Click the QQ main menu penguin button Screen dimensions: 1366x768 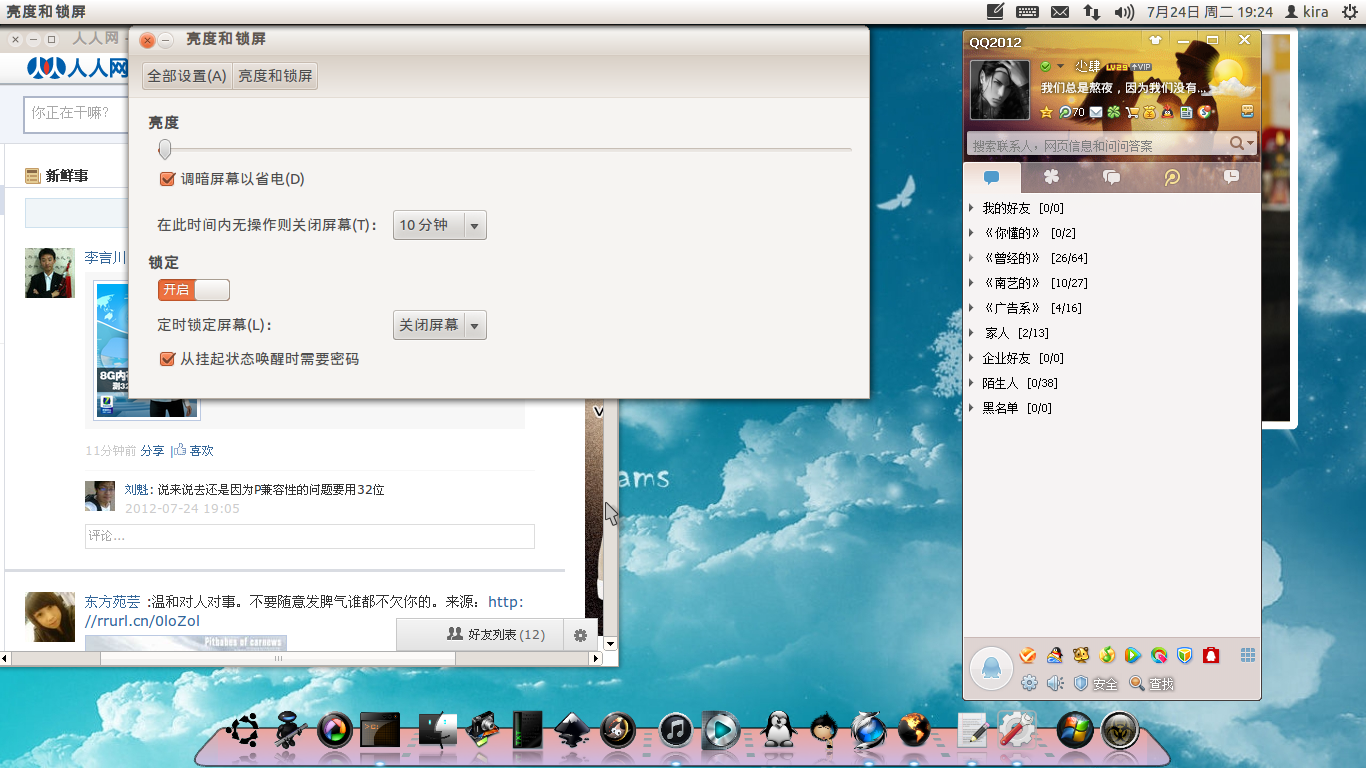click(x=992, y=668)
